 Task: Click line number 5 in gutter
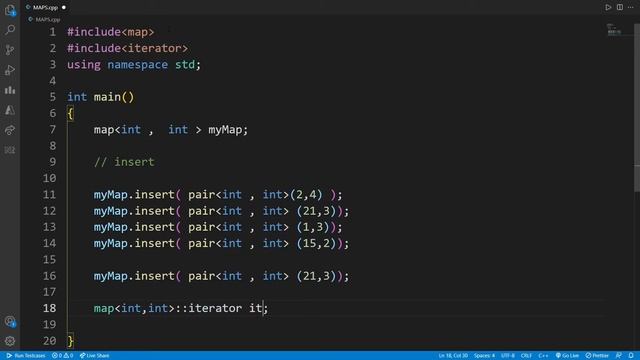click(53, 97)
